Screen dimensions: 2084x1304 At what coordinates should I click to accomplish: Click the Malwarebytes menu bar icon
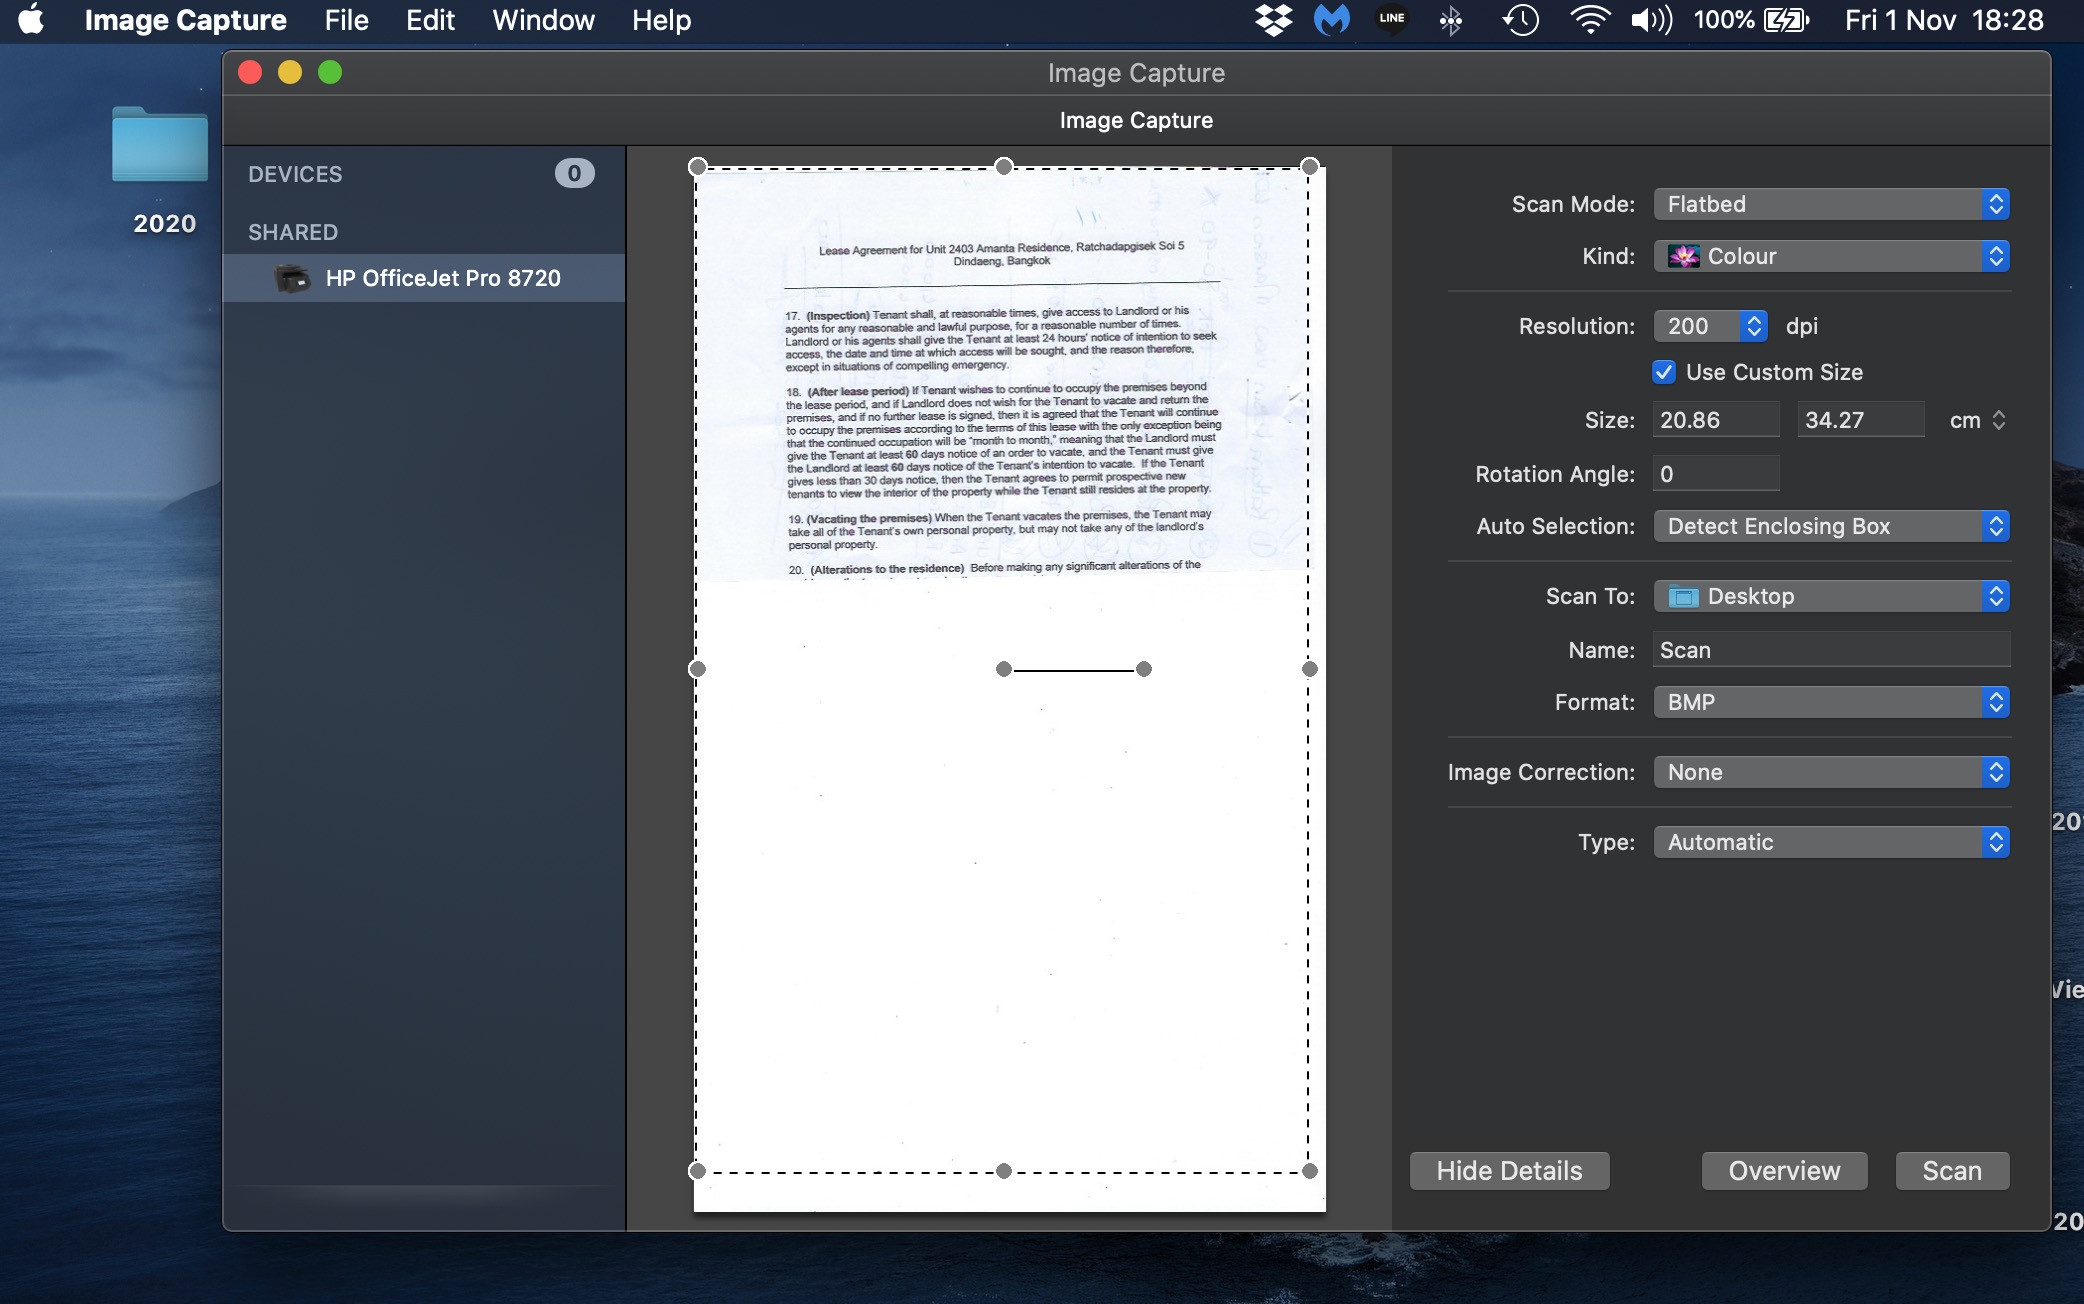pyautogui.click(x=1331, y=20)
